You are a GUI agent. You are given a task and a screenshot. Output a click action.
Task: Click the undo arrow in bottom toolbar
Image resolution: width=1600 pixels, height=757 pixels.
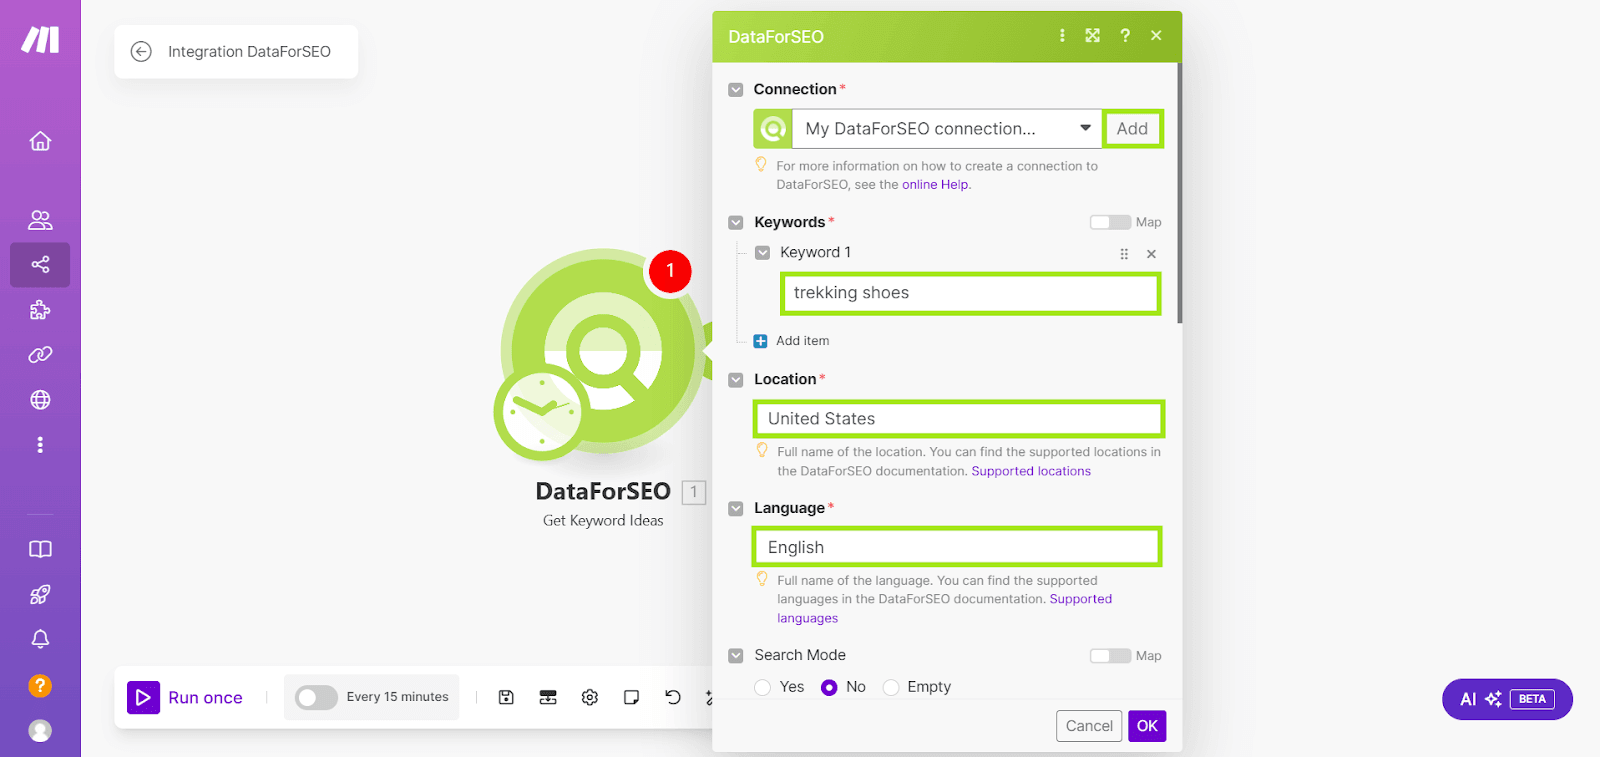coord(673,697)
